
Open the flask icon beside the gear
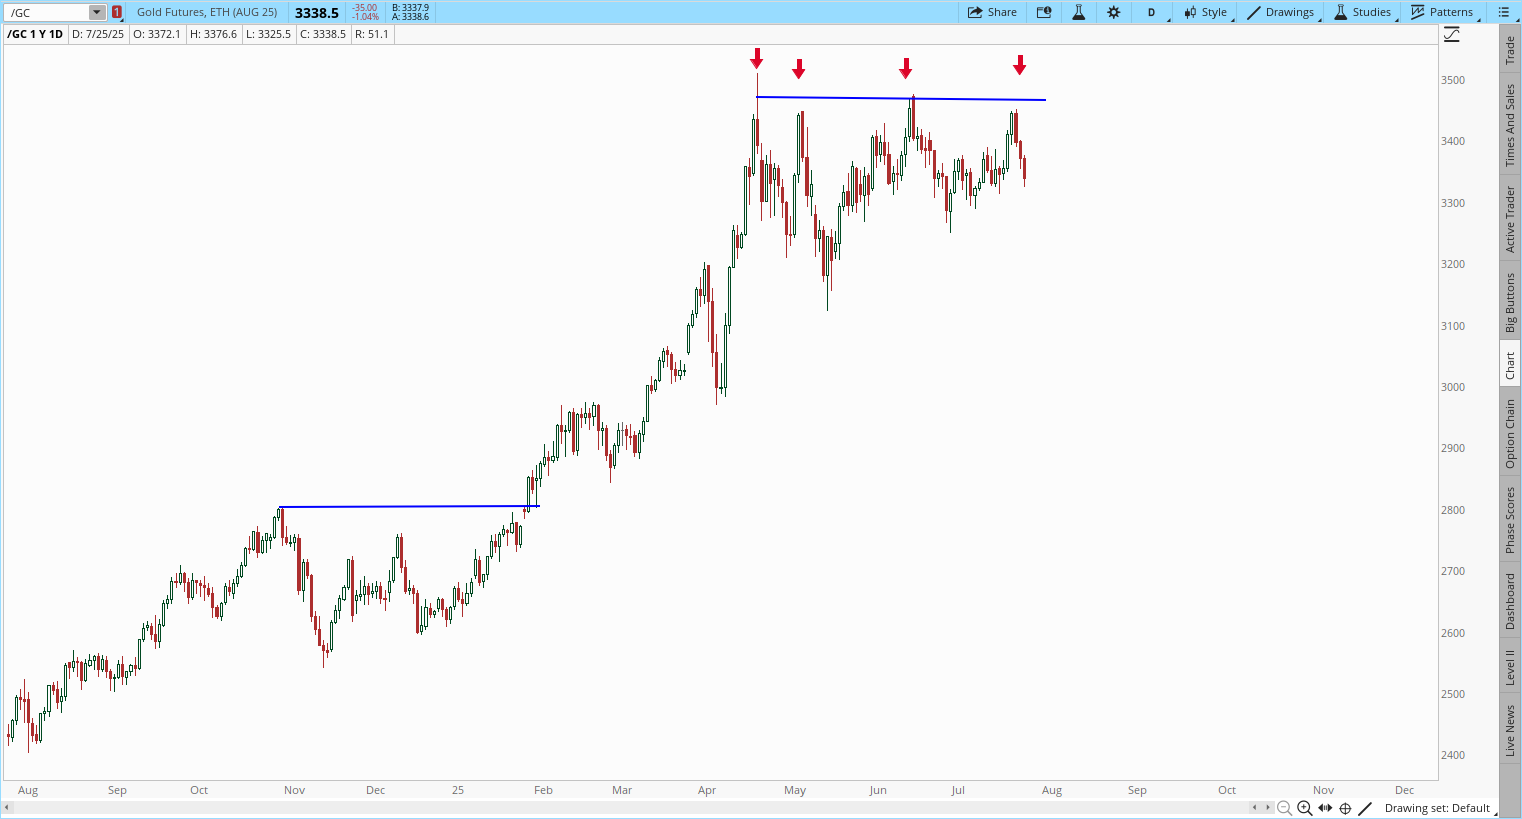[1078, 12]
